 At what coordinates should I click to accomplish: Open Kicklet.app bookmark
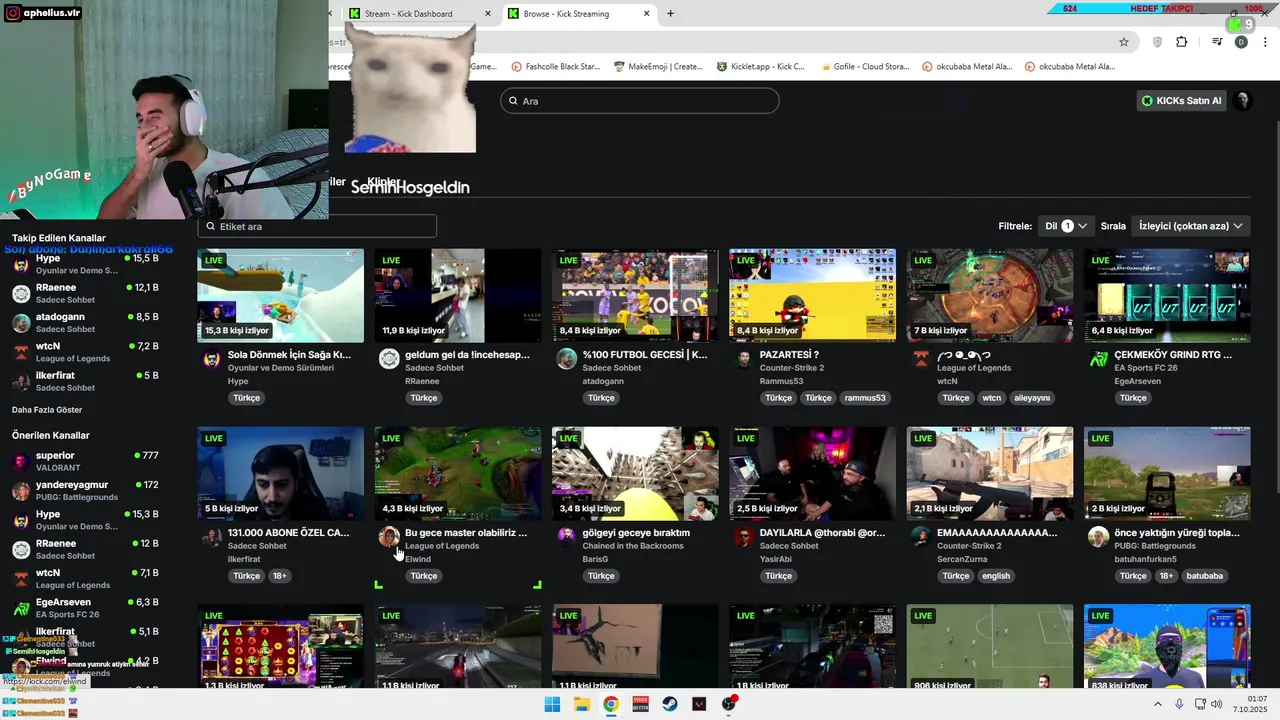pos(761,67)
